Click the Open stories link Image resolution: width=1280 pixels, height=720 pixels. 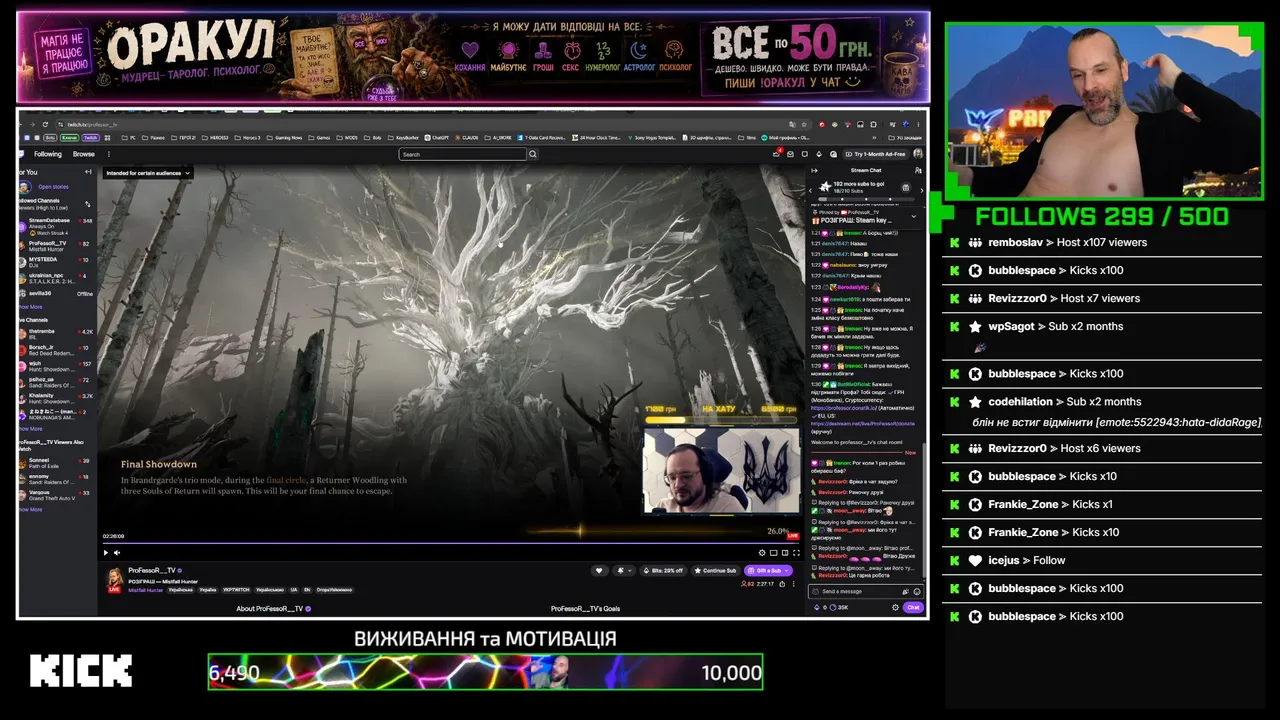click(53, 186)
